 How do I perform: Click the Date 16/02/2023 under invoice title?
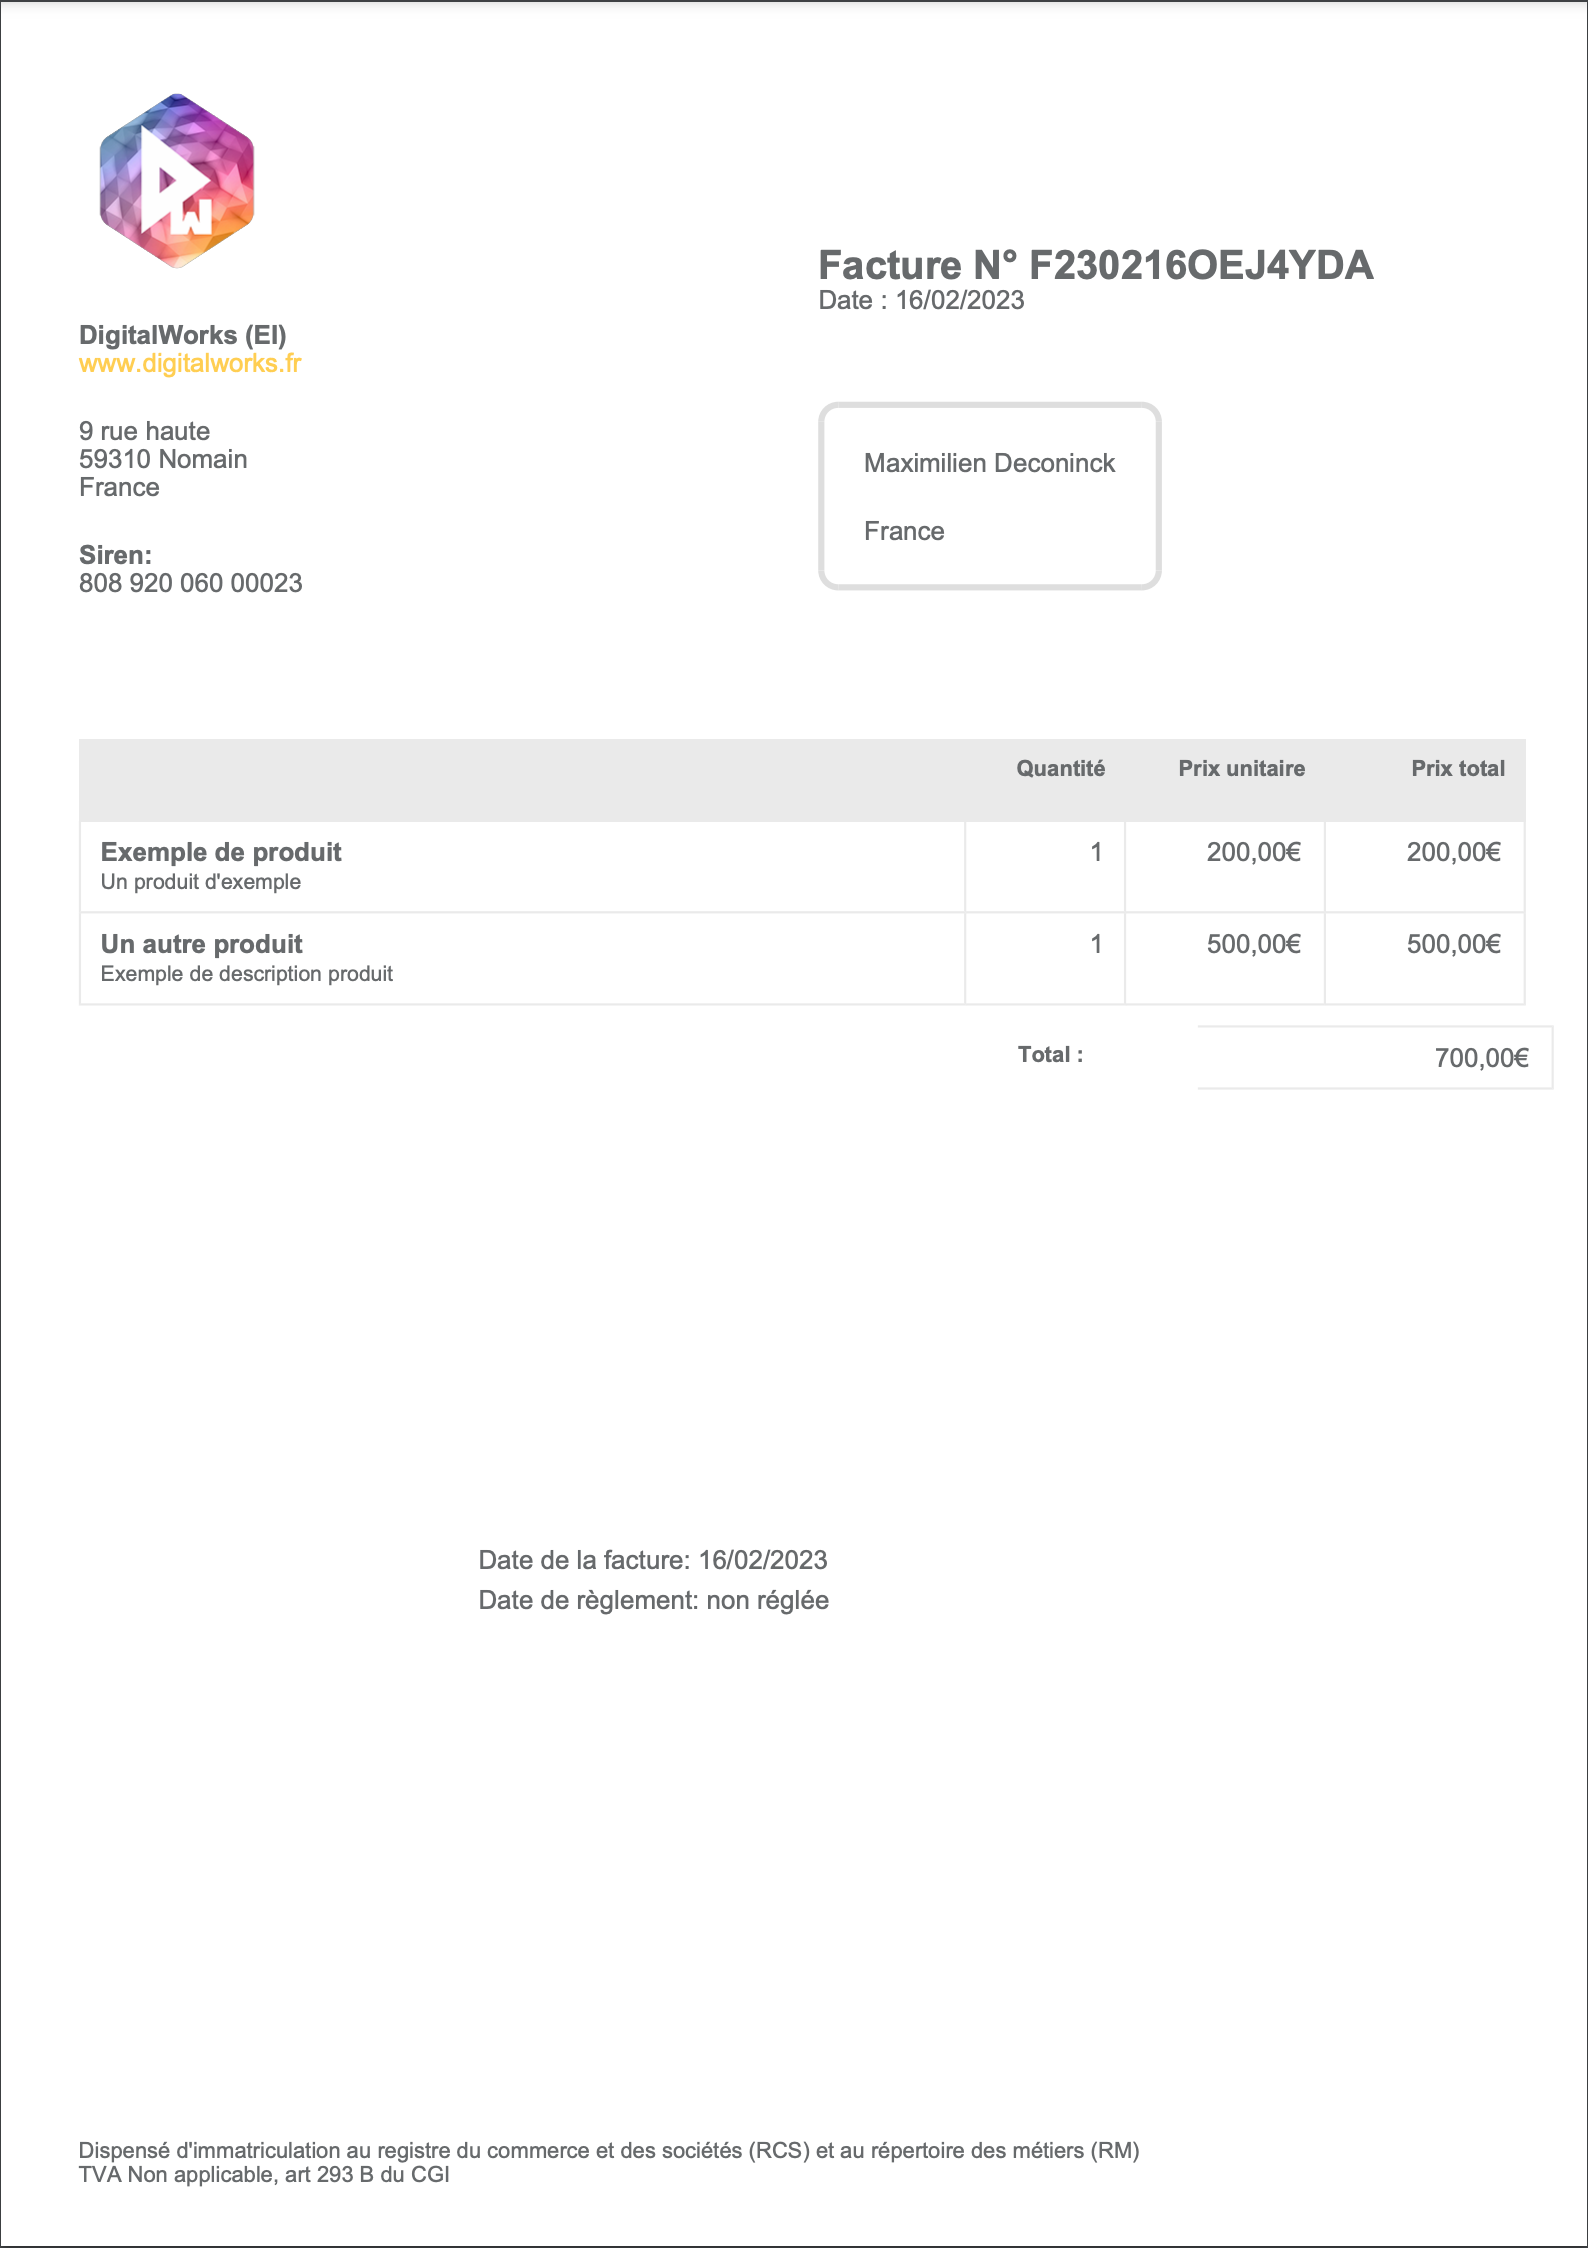(921, 301)
